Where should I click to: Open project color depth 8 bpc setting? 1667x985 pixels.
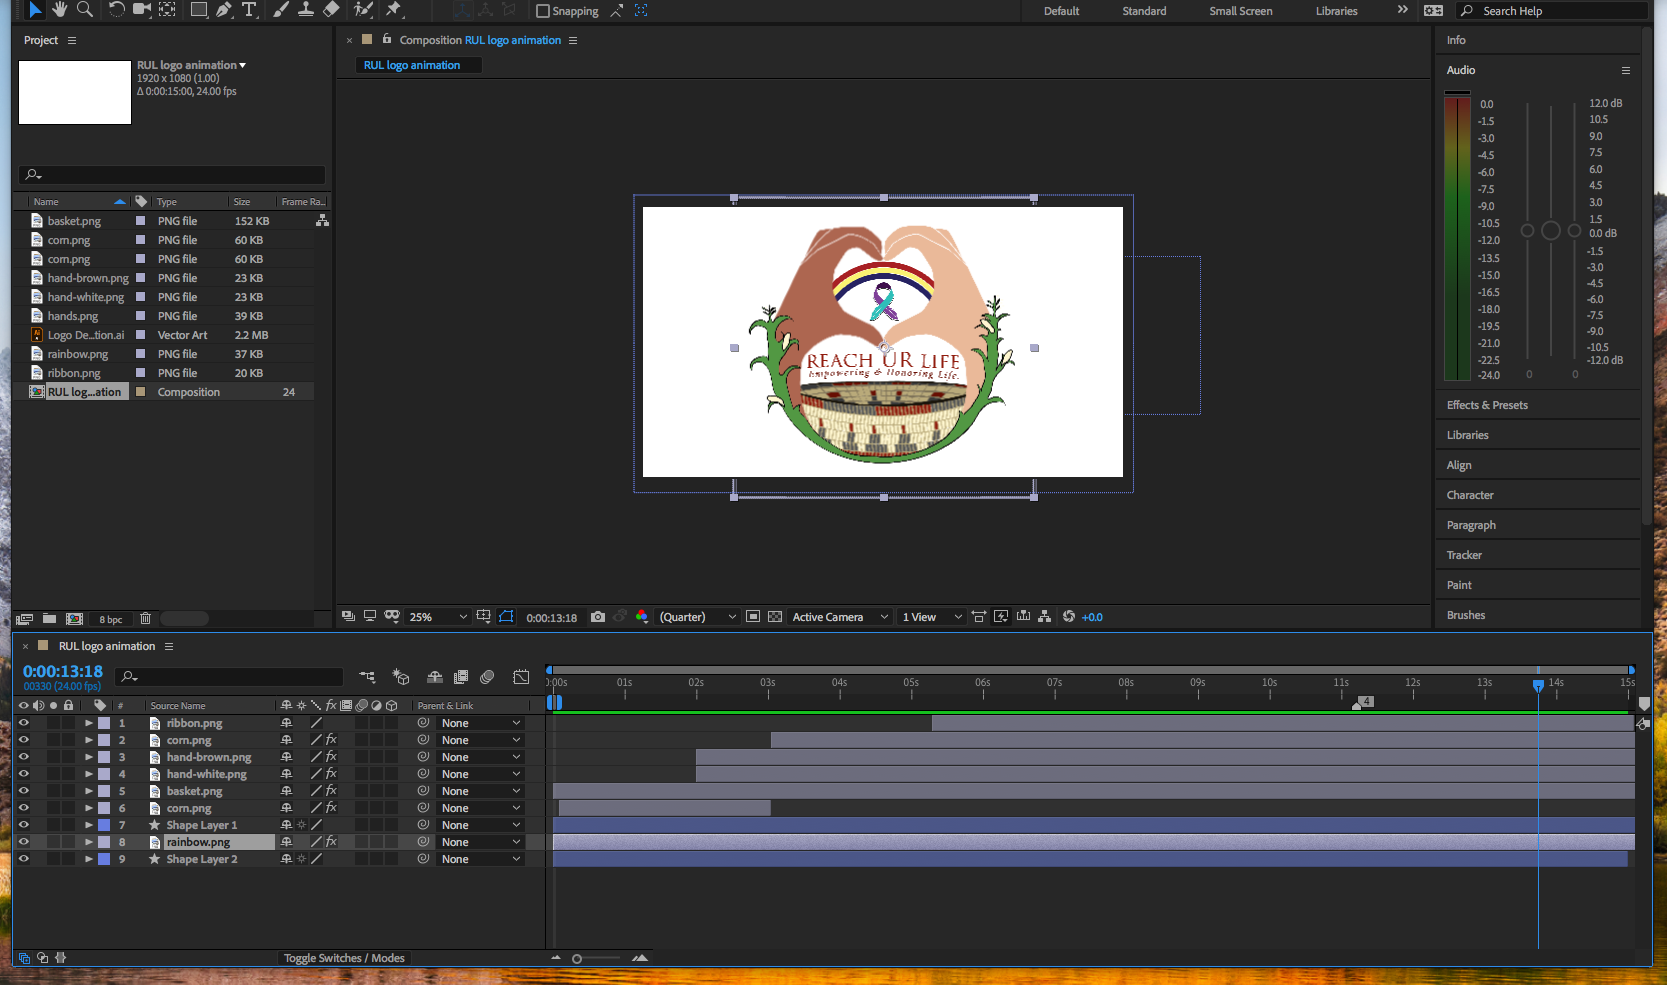[111, 619]
